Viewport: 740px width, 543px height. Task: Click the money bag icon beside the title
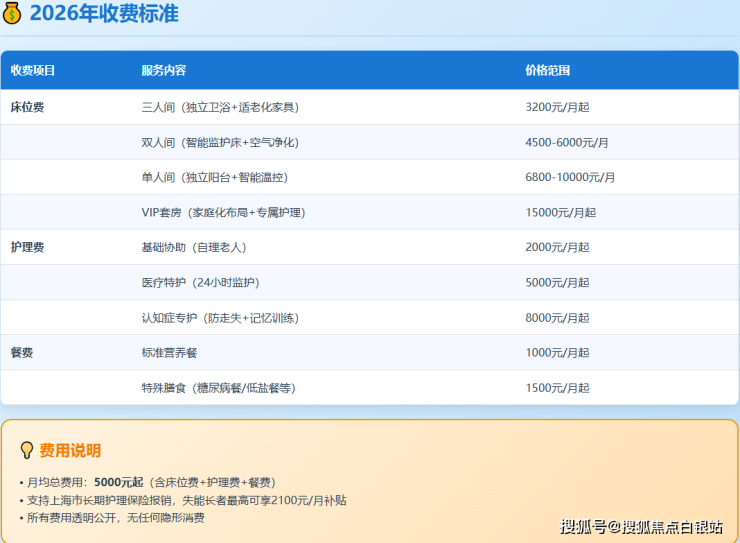click(x=13, y=13)
